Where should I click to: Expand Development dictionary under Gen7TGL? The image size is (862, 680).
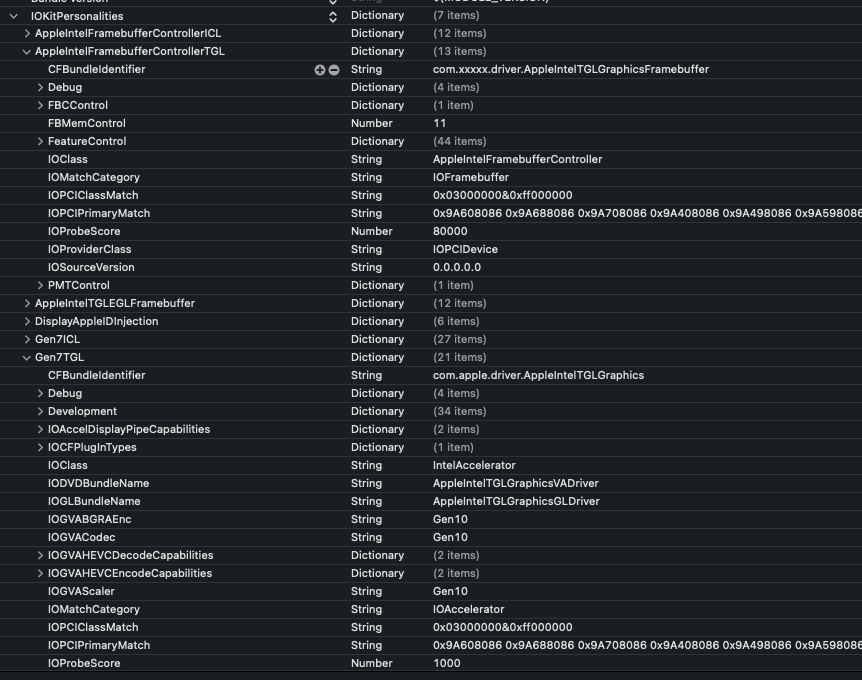point(40,411)
